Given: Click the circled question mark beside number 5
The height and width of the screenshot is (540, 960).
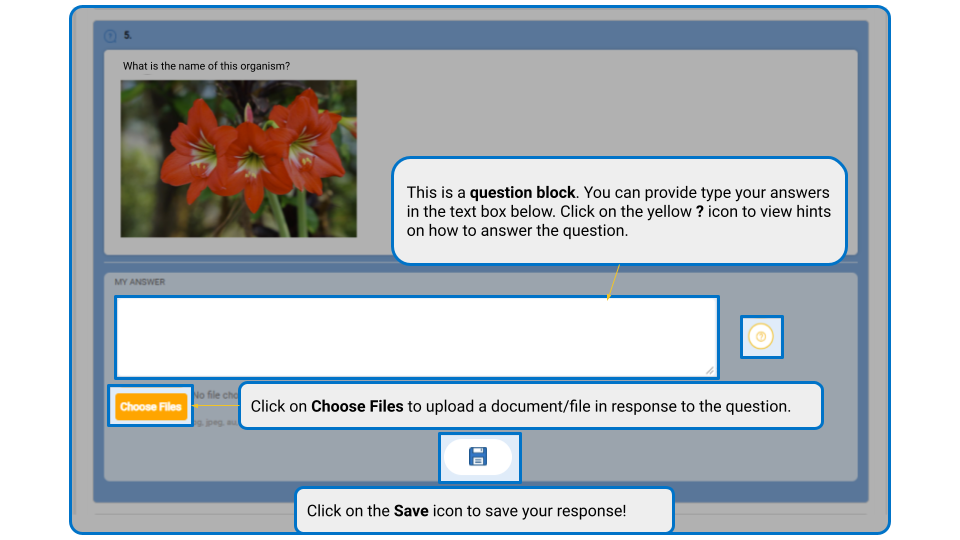Looking at the screenshot, I should coord(110,36).
